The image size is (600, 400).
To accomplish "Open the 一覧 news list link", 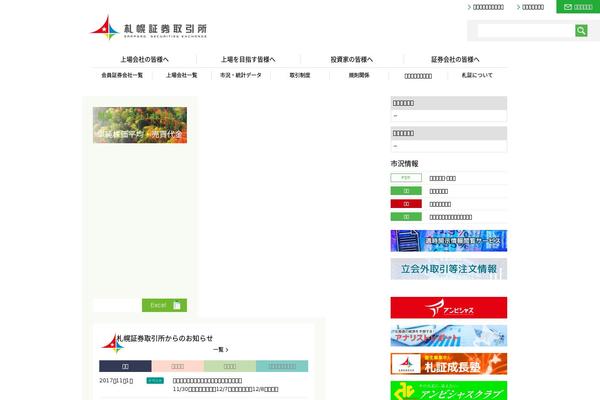I will [220, 349].
